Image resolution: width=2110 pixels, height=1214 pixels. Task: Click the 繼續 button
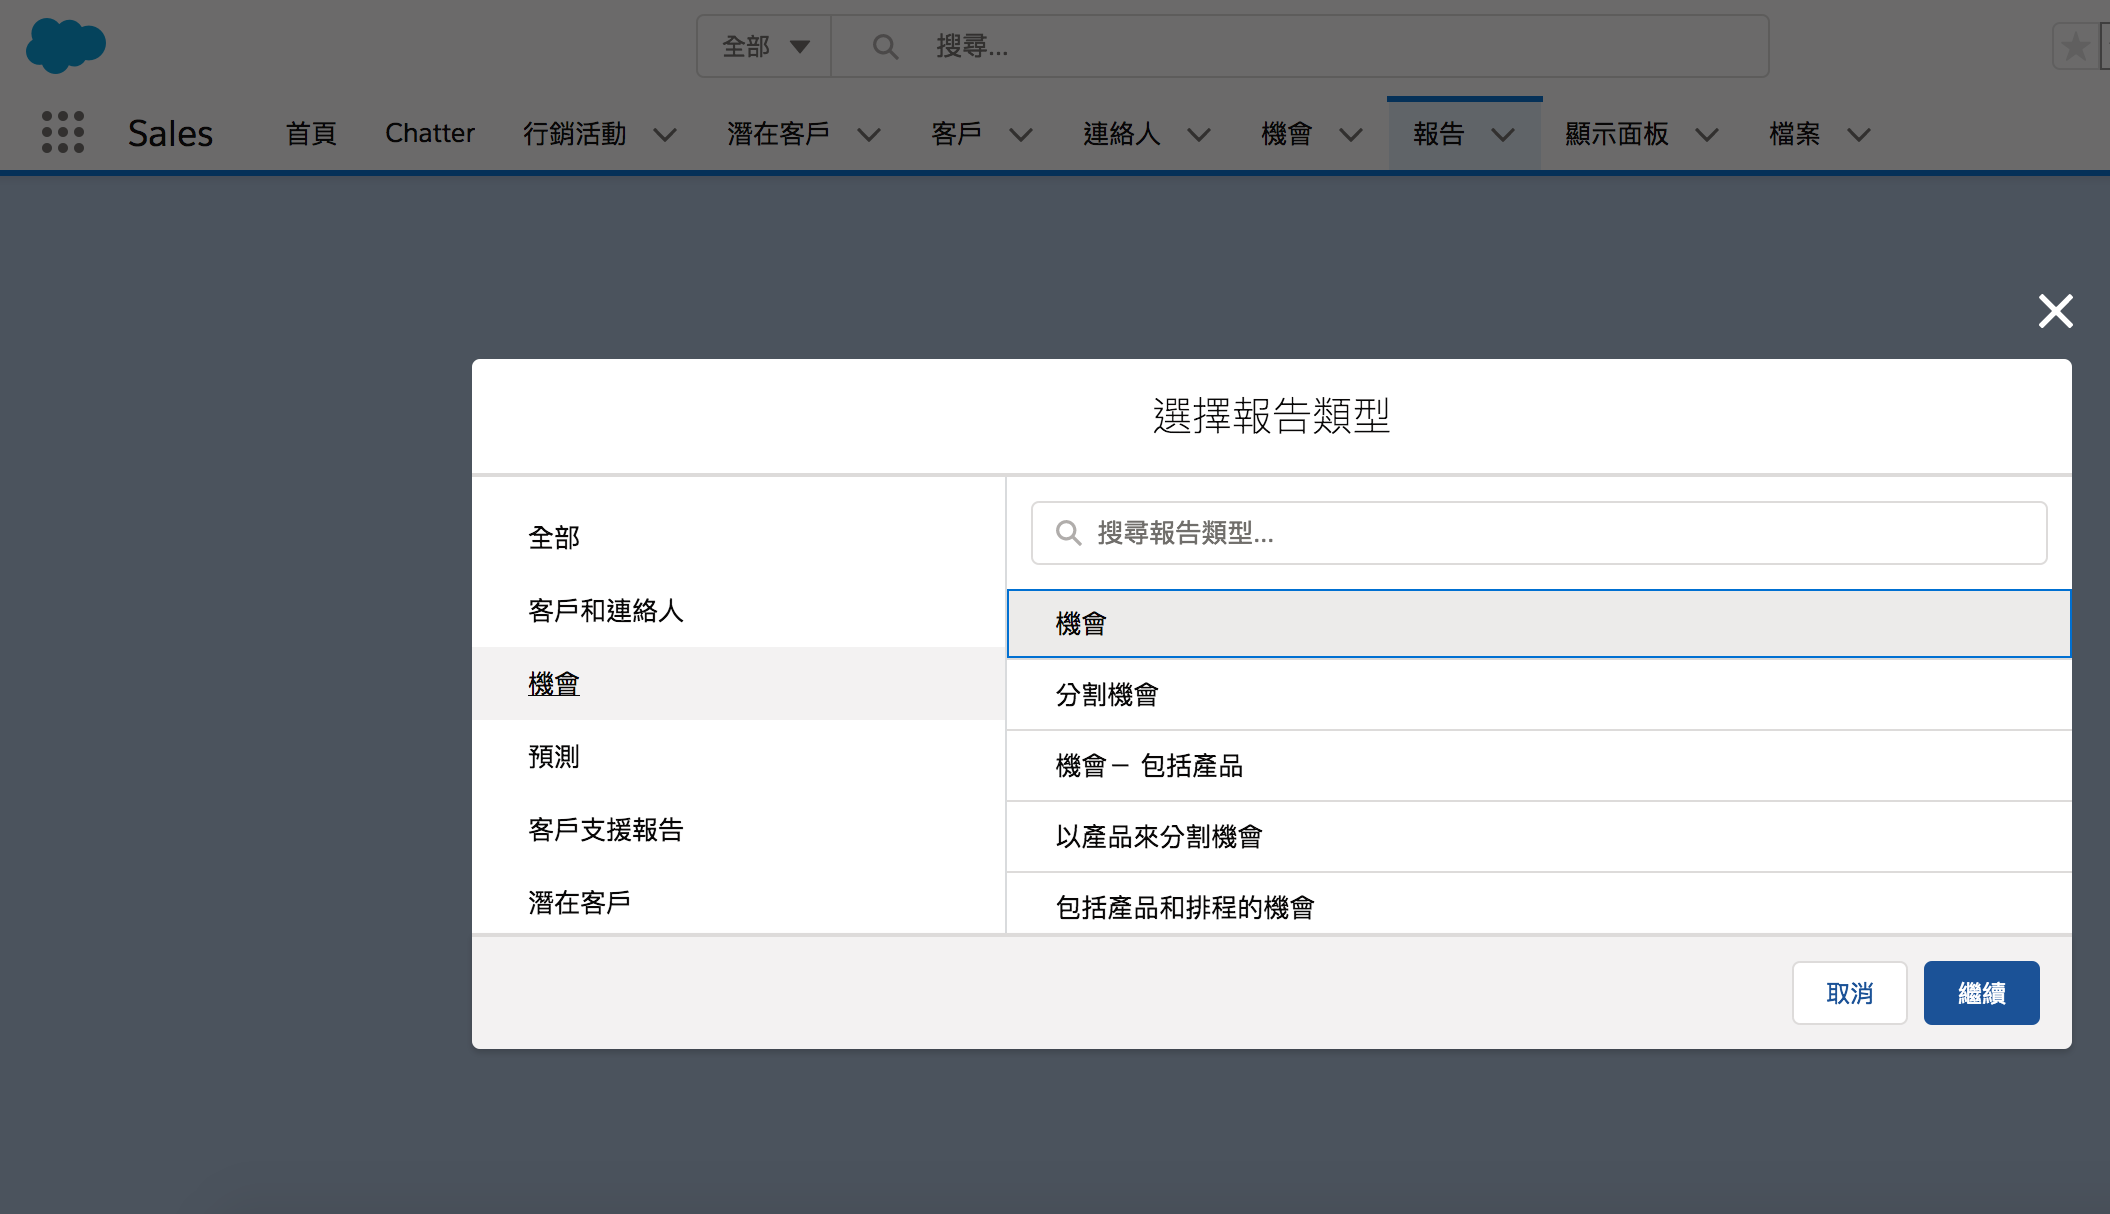pos(1981,993)
